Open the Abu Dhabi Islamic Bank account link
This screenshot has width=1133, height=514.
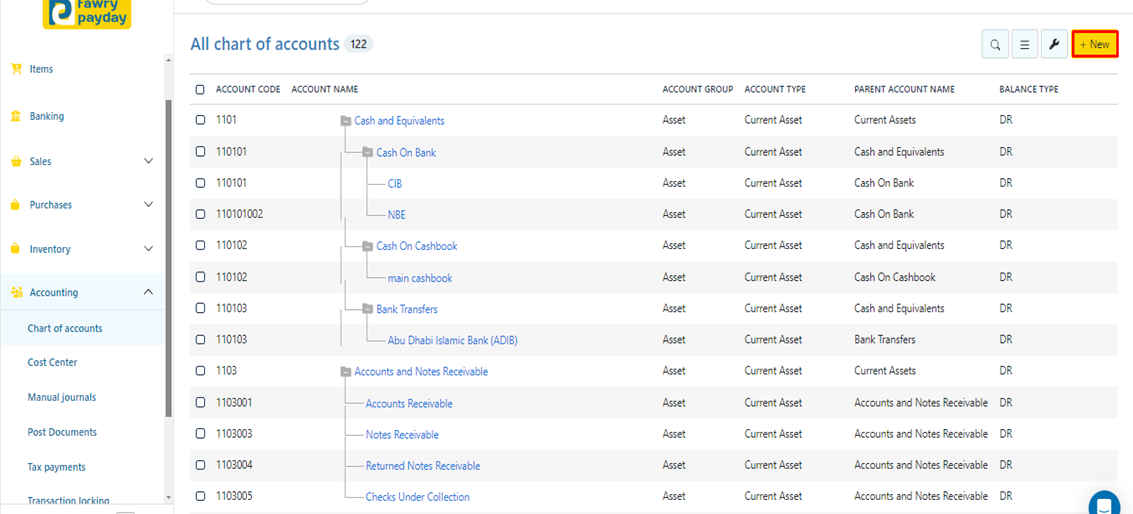(452, 340)
